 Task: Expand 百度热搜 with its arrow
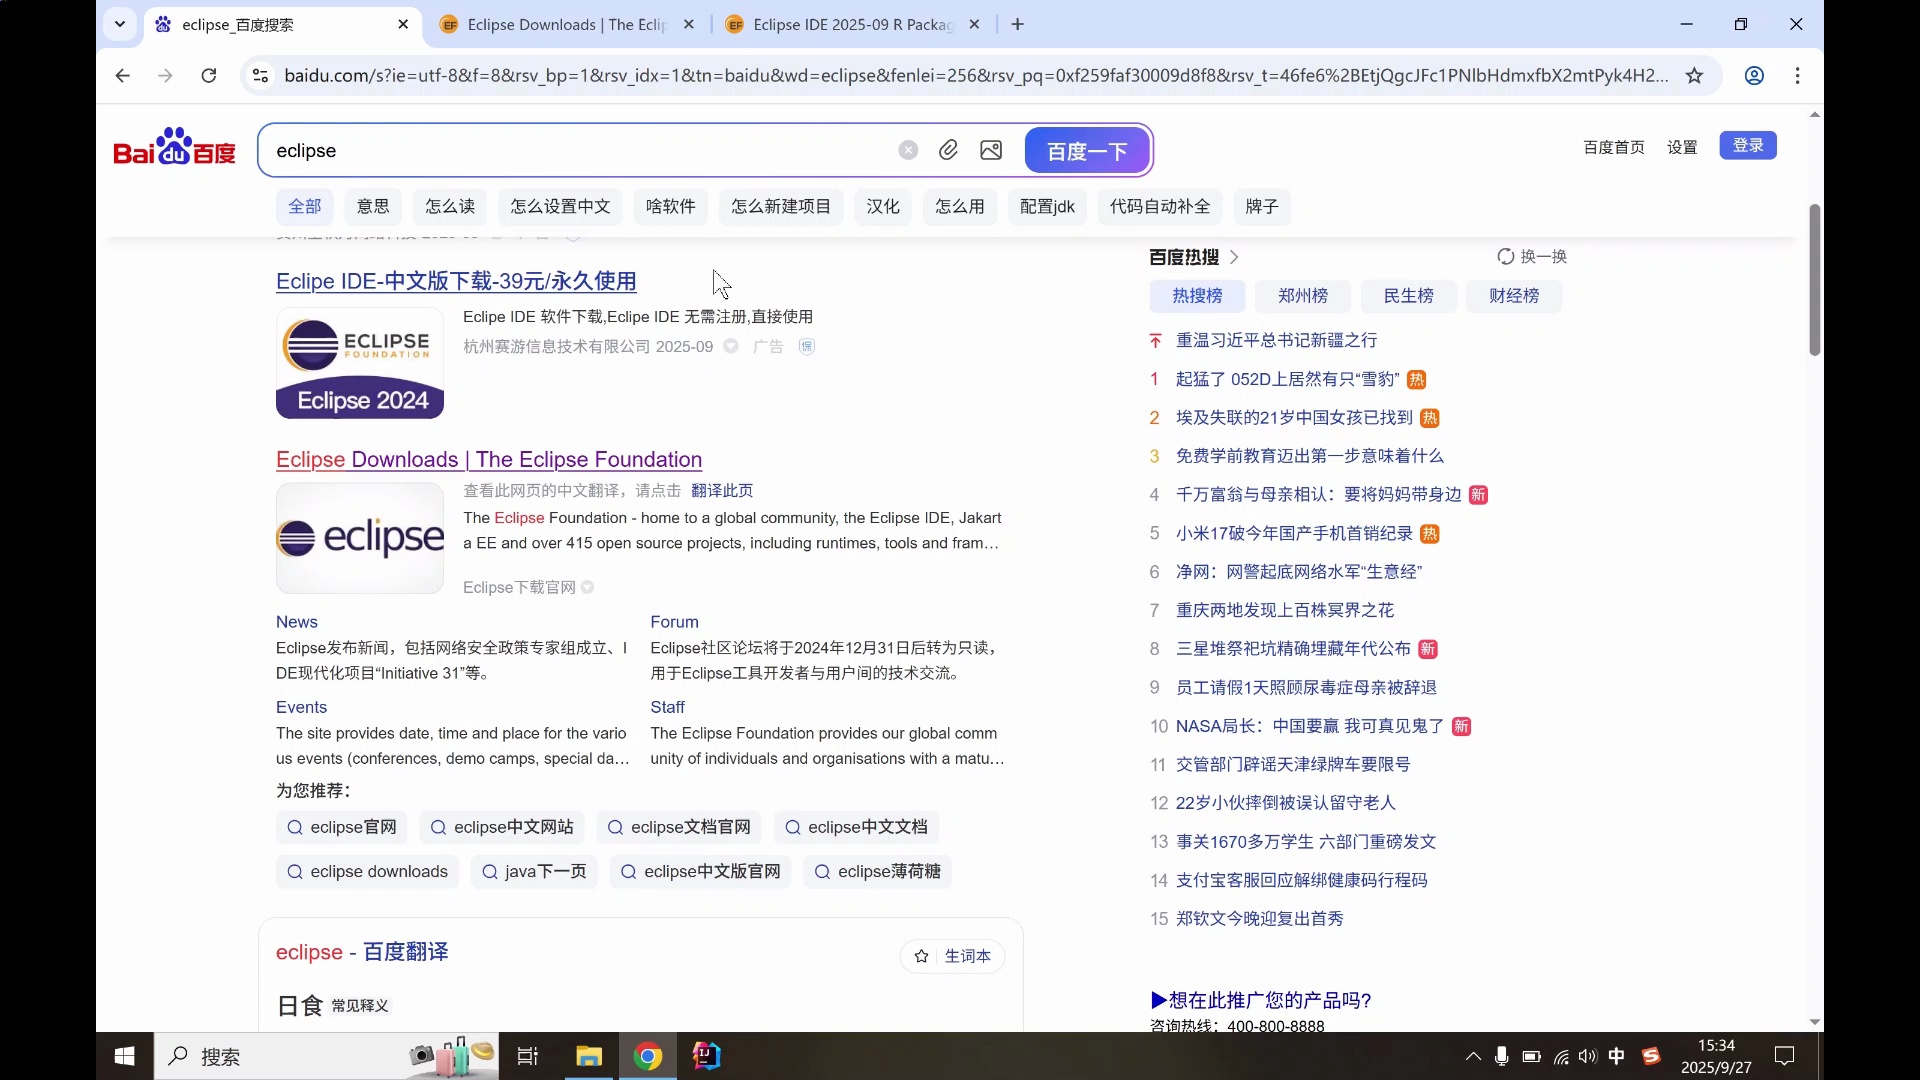1236,257
